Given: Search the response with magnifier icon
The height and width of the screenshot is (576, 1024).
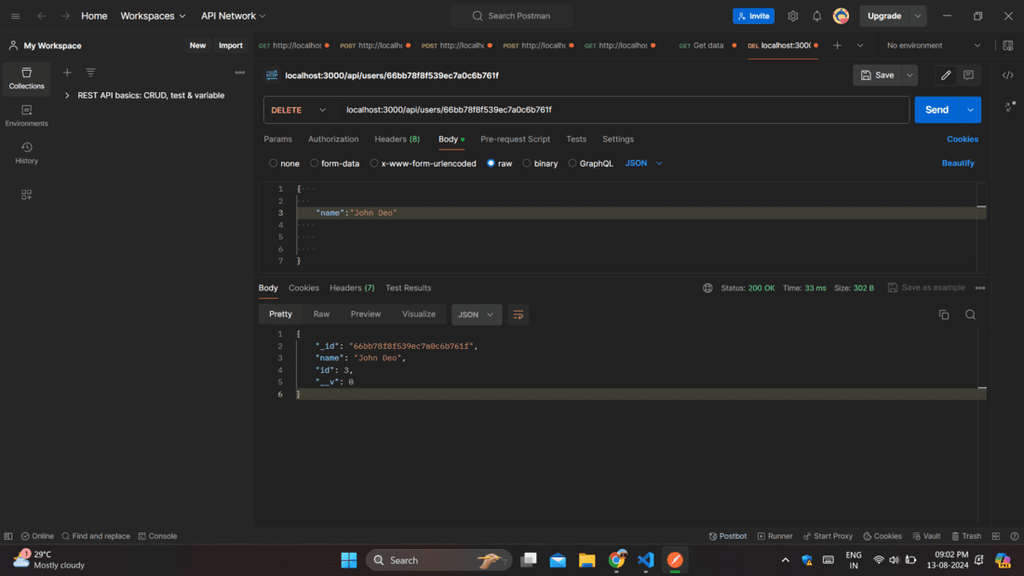Looking at the screenshot, I should (x=970, y=314).
